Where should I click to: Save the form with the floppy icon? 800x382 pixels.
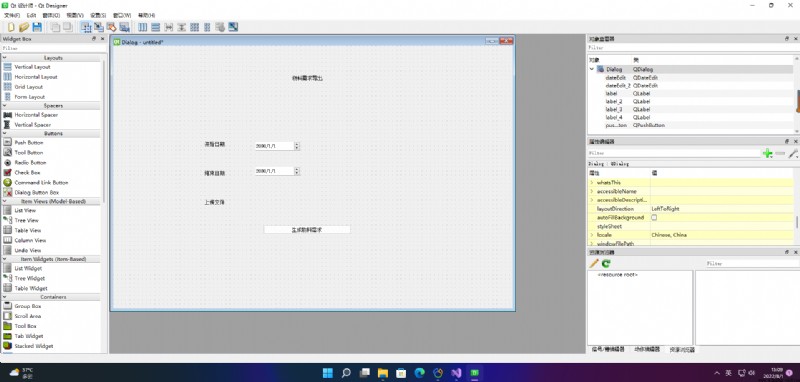coord(37,27)
